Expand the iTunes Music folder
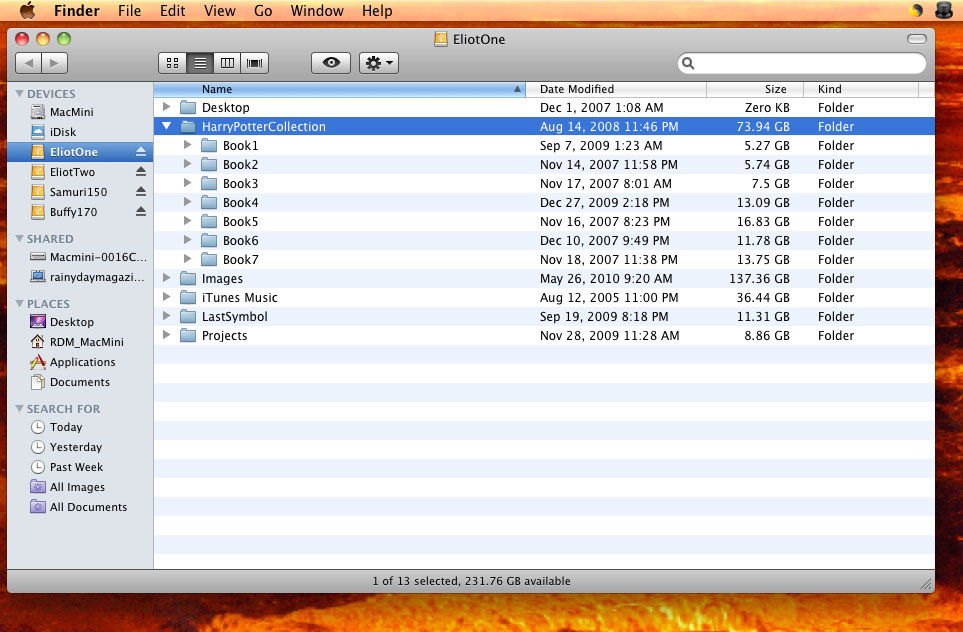The height and width of the screenshot is (632, 963). pos(166,297)
